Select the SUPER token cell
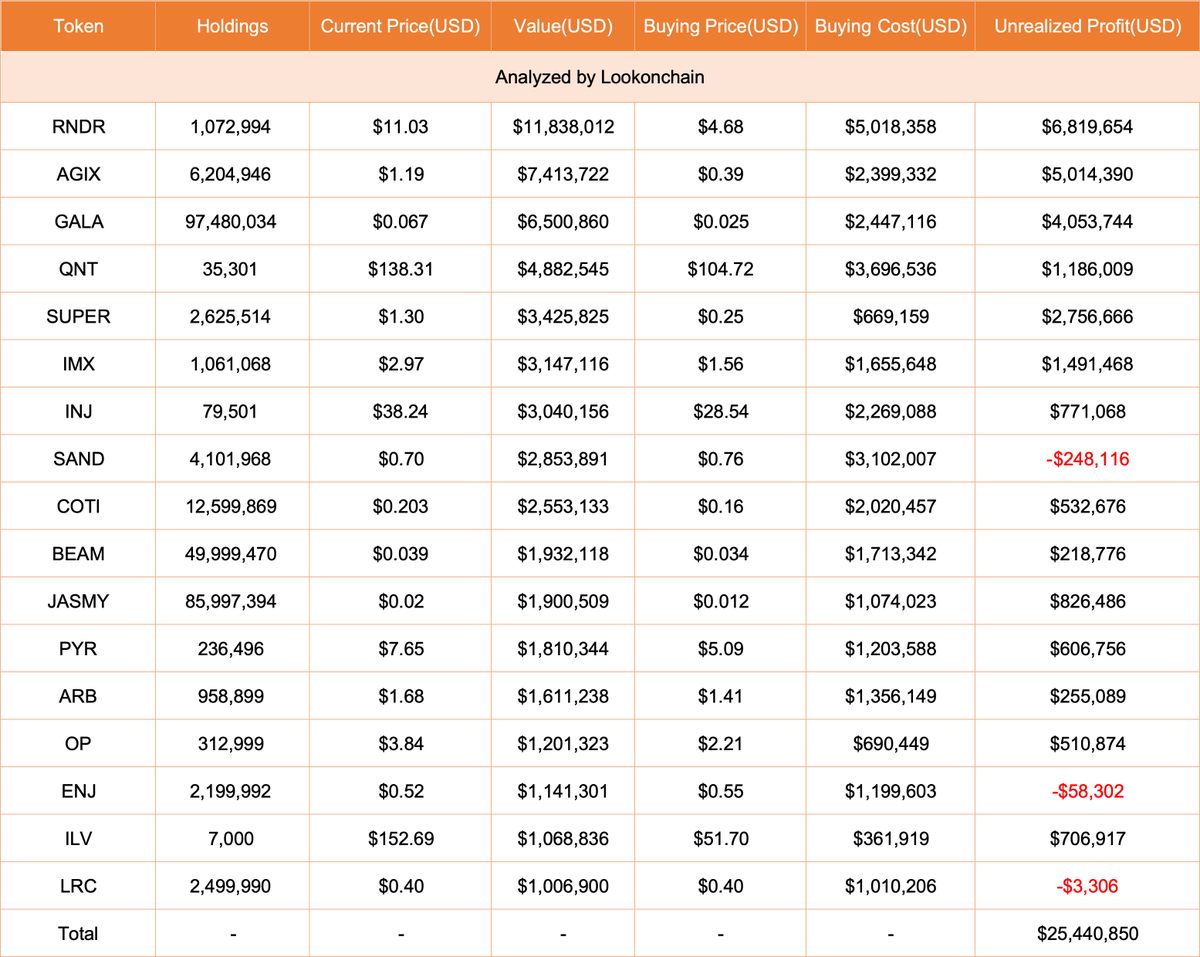This screenshot has height=957, width=1200. point(78,317)
